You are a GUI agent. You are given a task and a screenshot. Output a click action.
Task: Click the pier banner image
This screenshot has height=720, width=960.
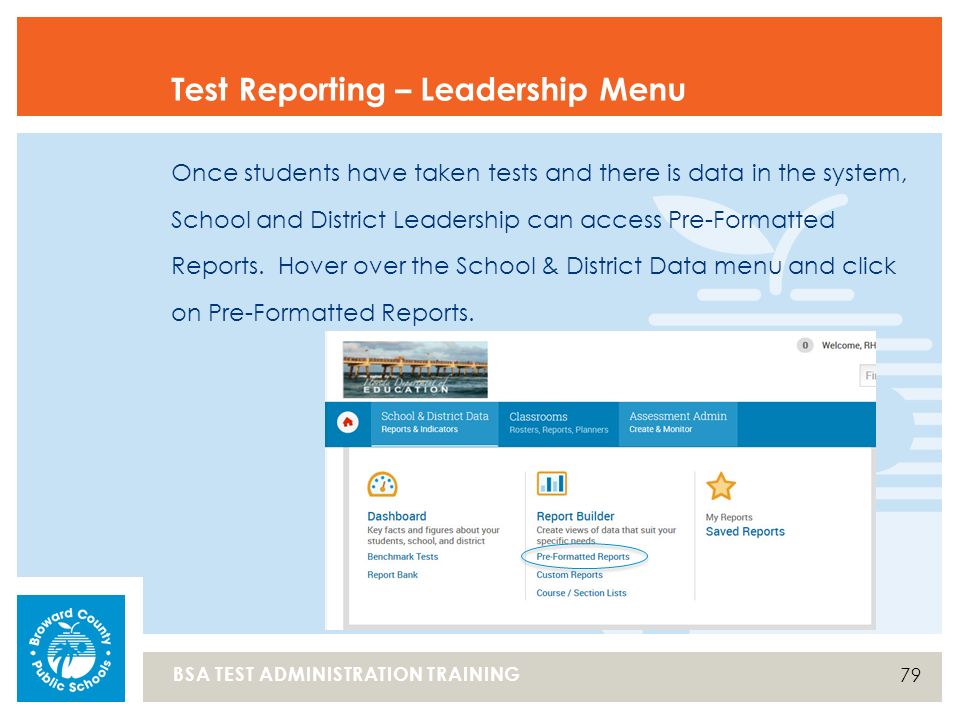415,369
